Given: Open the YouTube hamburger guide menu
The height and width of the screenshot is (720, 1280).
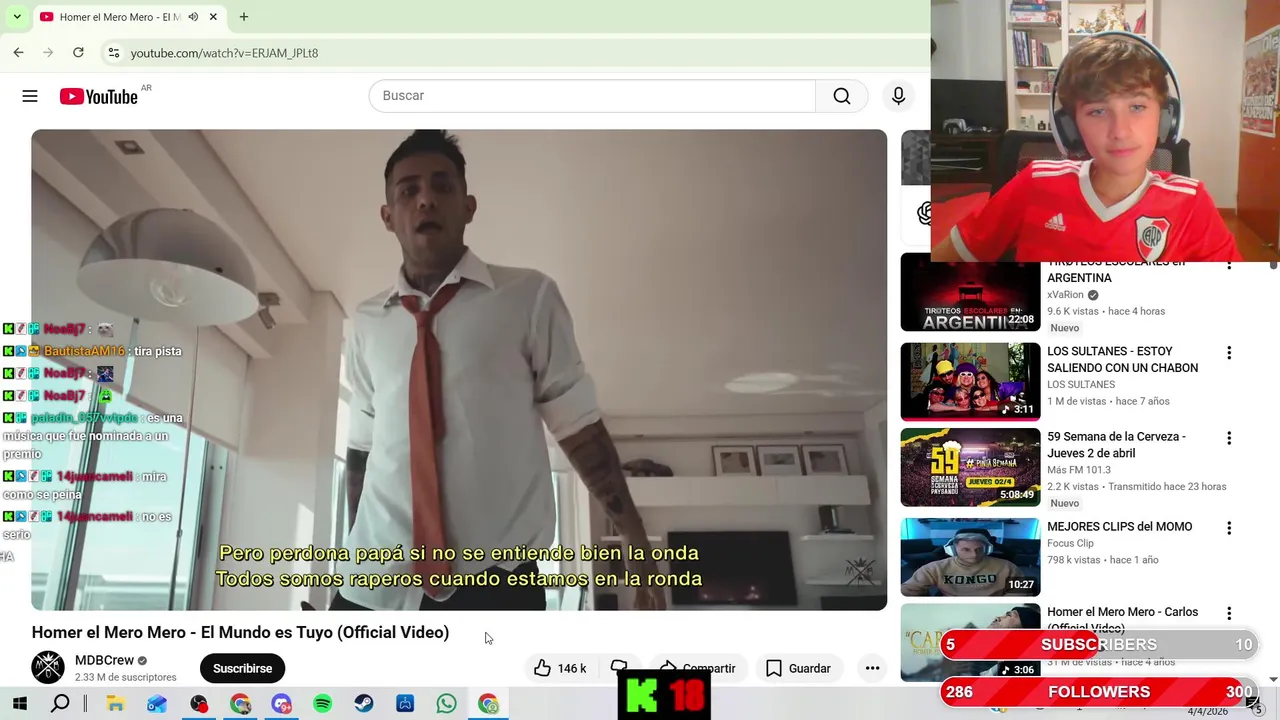Looking at the screenshot, I should pyautogui.click(x=30, y=96).
